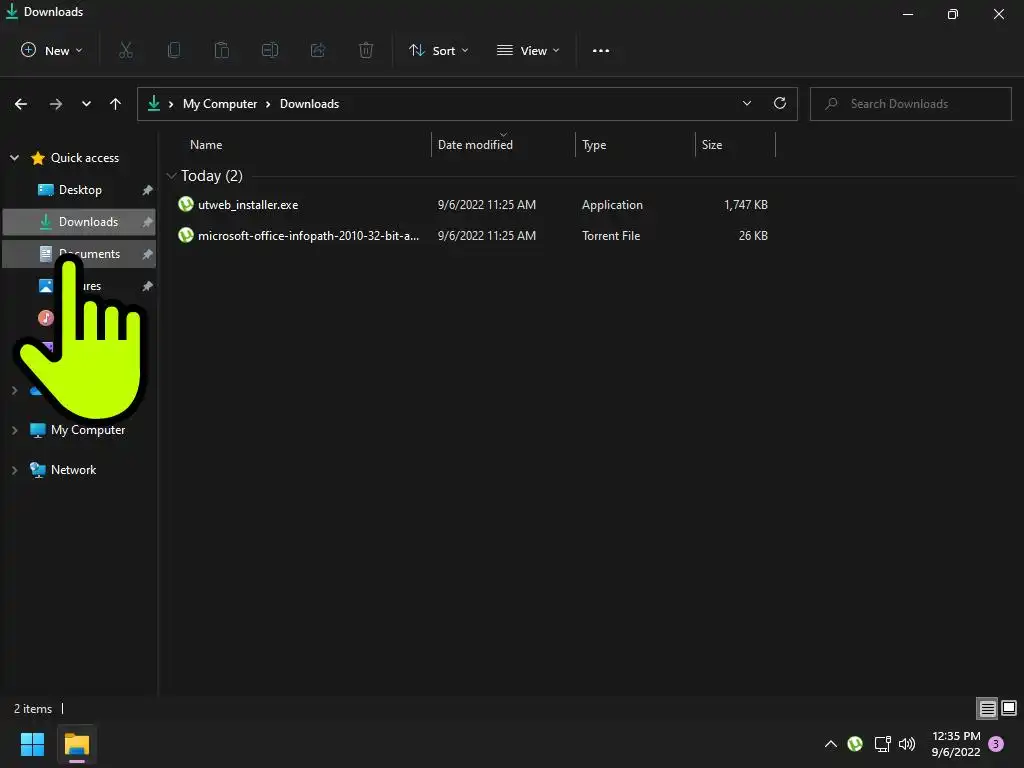
Task: Collapse the Today (2) group
Action: tap(172, 176)
